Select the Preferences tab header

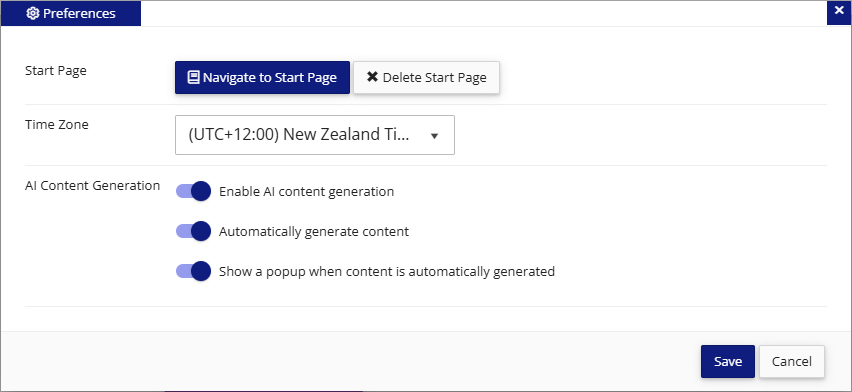[x=71, y=13]
